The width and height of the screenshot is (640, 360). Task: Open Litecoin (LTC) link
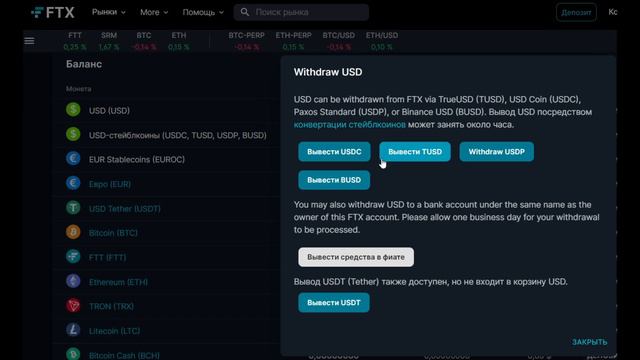(114, 331)
